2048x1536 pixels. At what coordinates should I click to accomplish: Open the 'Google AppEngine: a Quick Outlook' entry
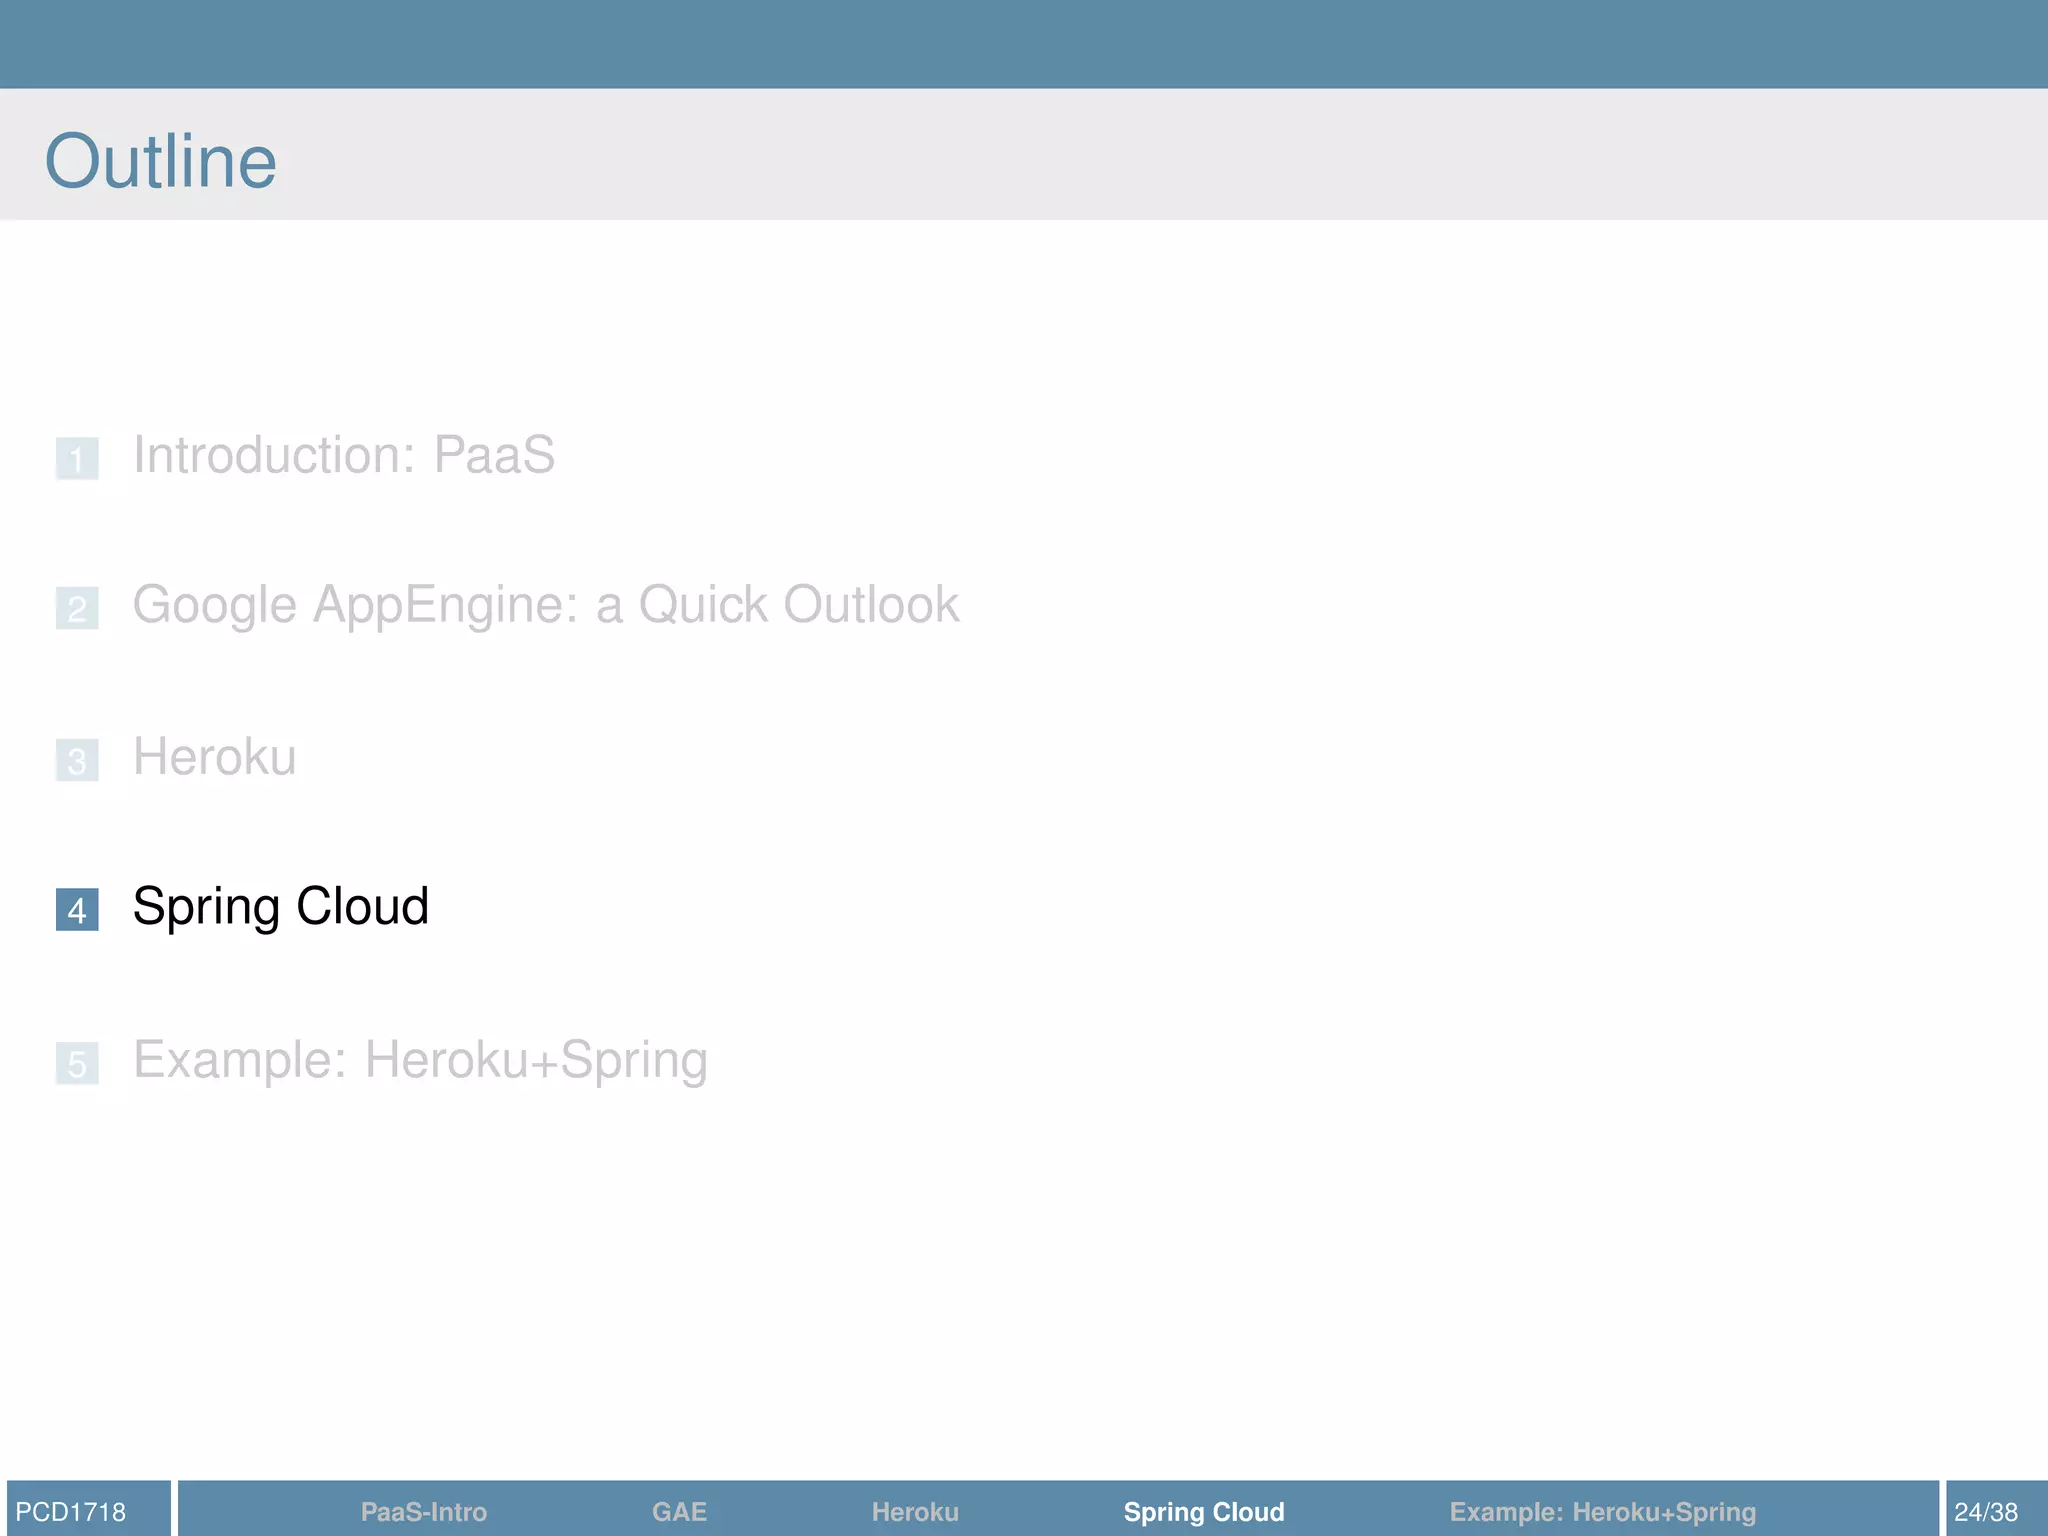(546, 605)
